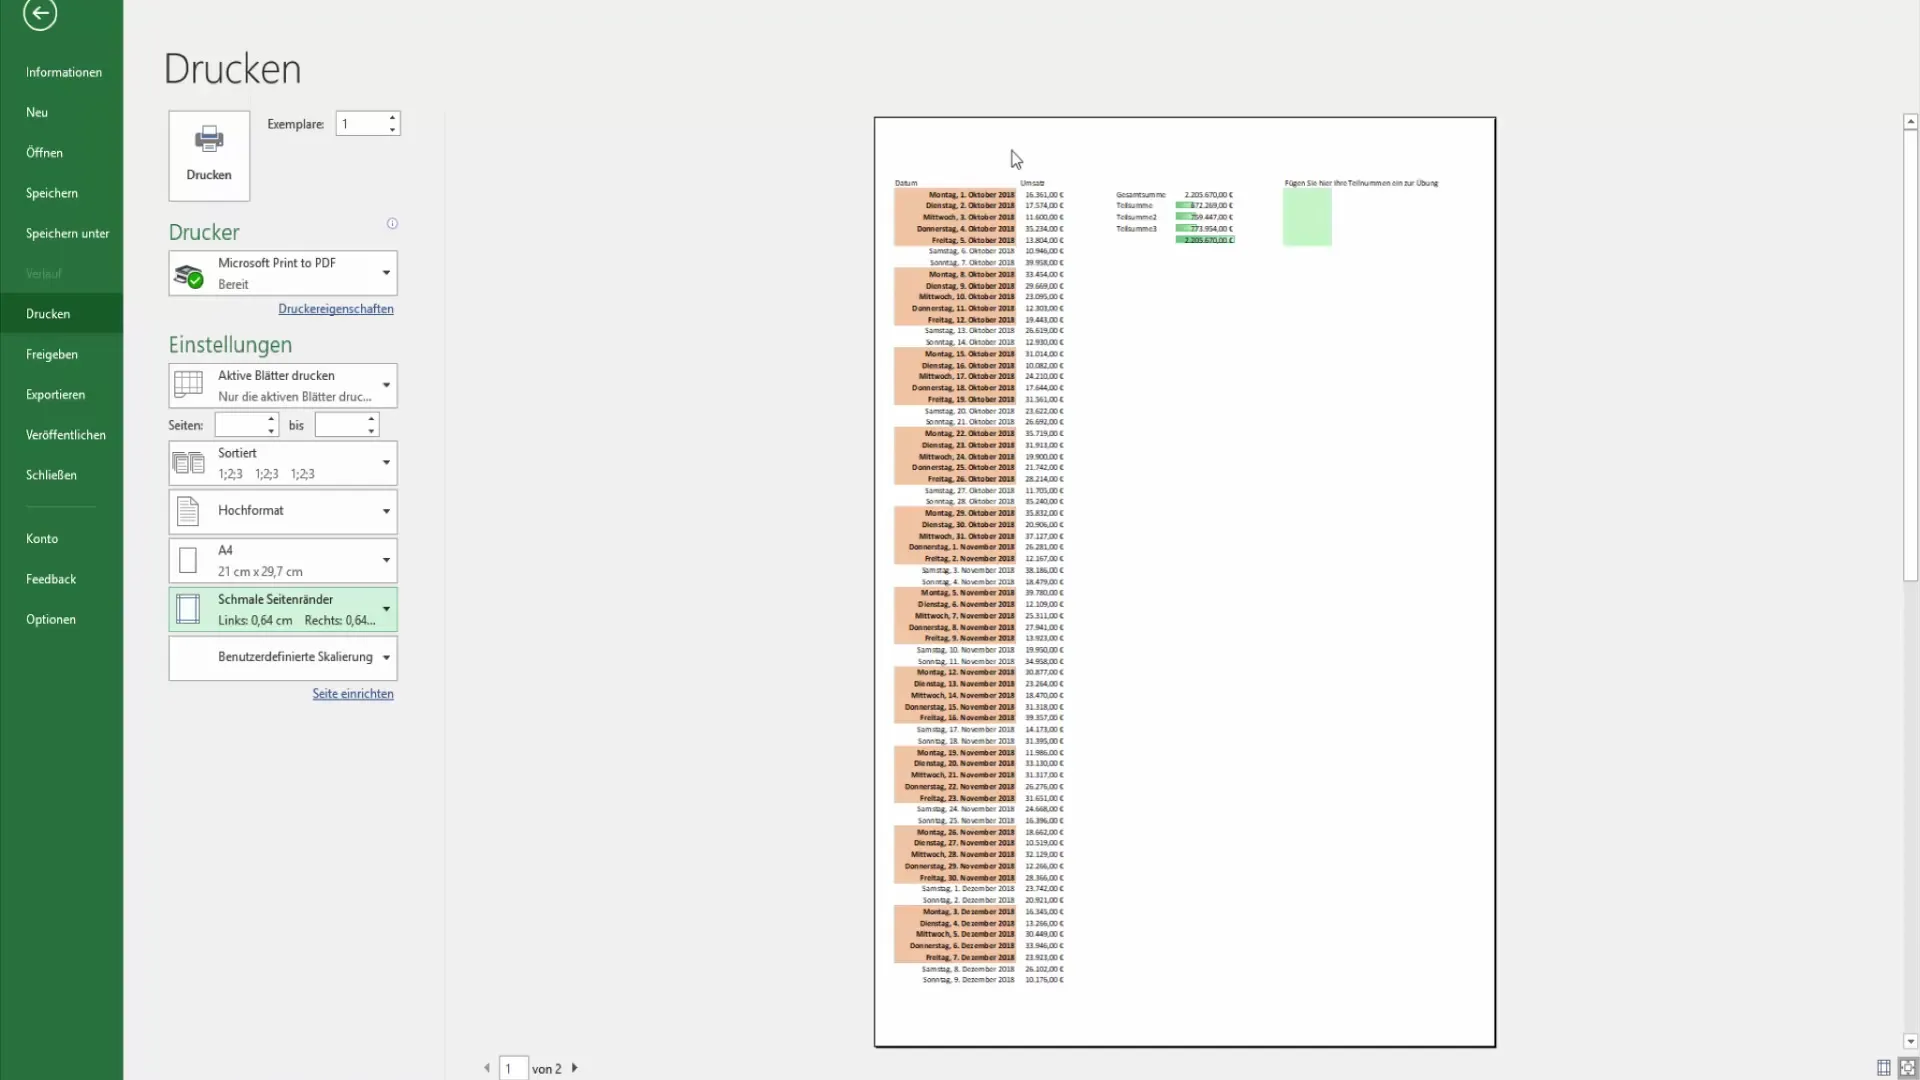
Task: Show margins using the bottom-right margins icon
Action: (x=1883, y=1068)
